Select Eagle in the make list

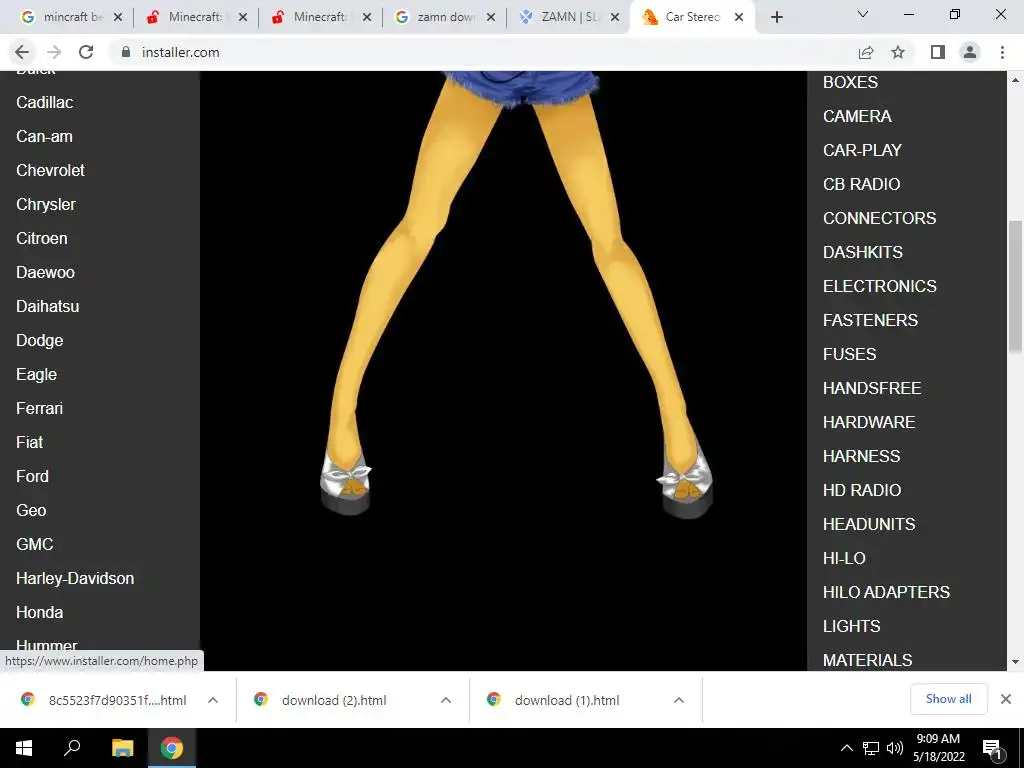tap(37, 374)
